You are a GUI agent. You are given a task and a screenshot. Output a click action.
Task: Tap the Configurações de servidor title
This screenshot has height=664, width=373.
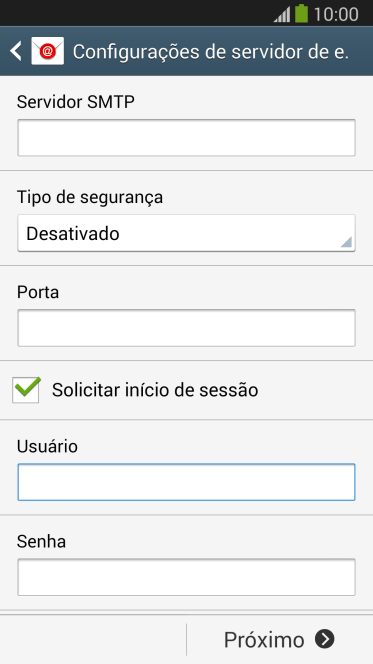(211, 52)
